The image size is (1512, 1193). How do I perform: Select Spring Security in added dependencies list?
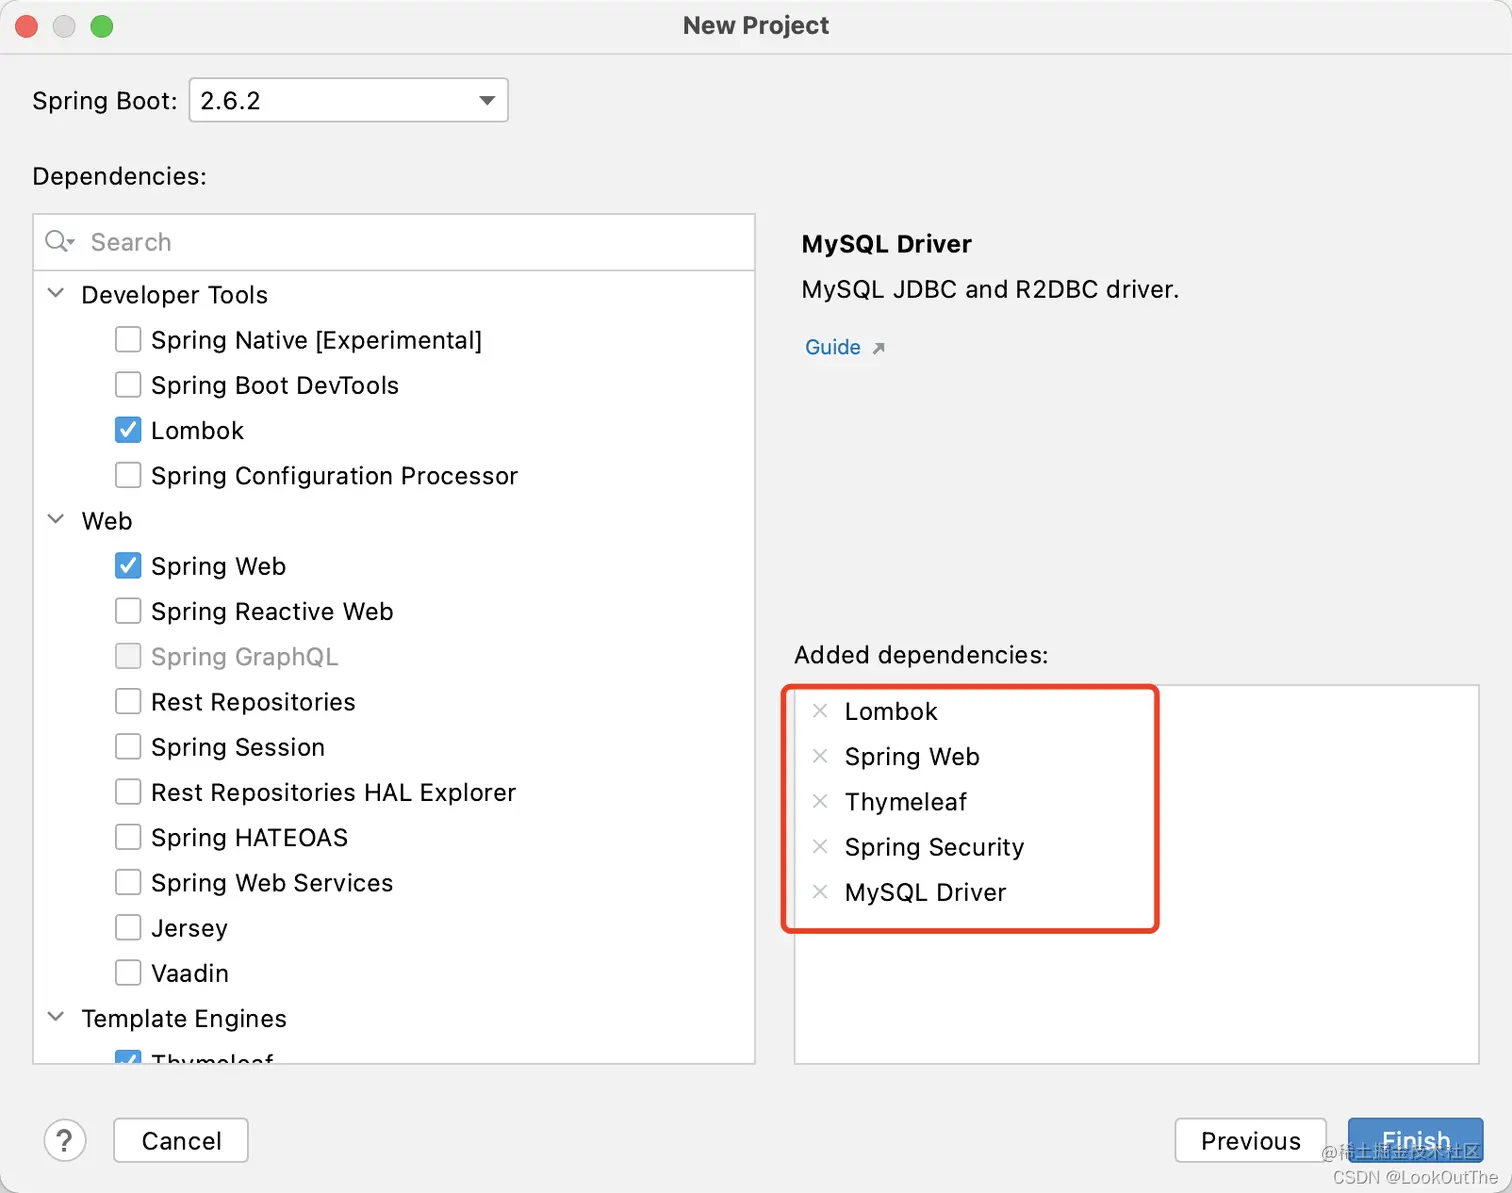tap(934, 847)
